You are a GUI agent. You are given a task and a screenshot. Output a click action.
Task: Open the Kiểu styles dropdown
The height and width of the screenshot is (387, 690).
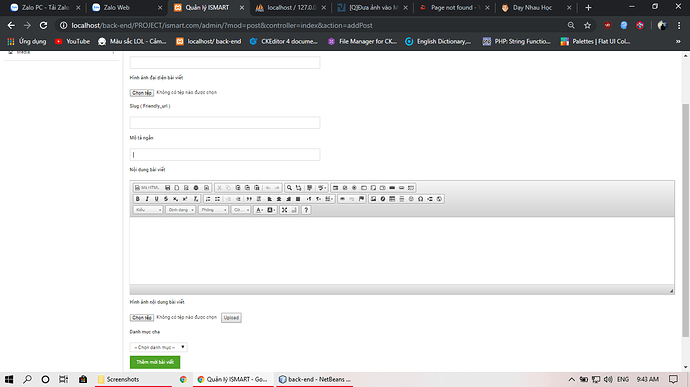[148, 210]
